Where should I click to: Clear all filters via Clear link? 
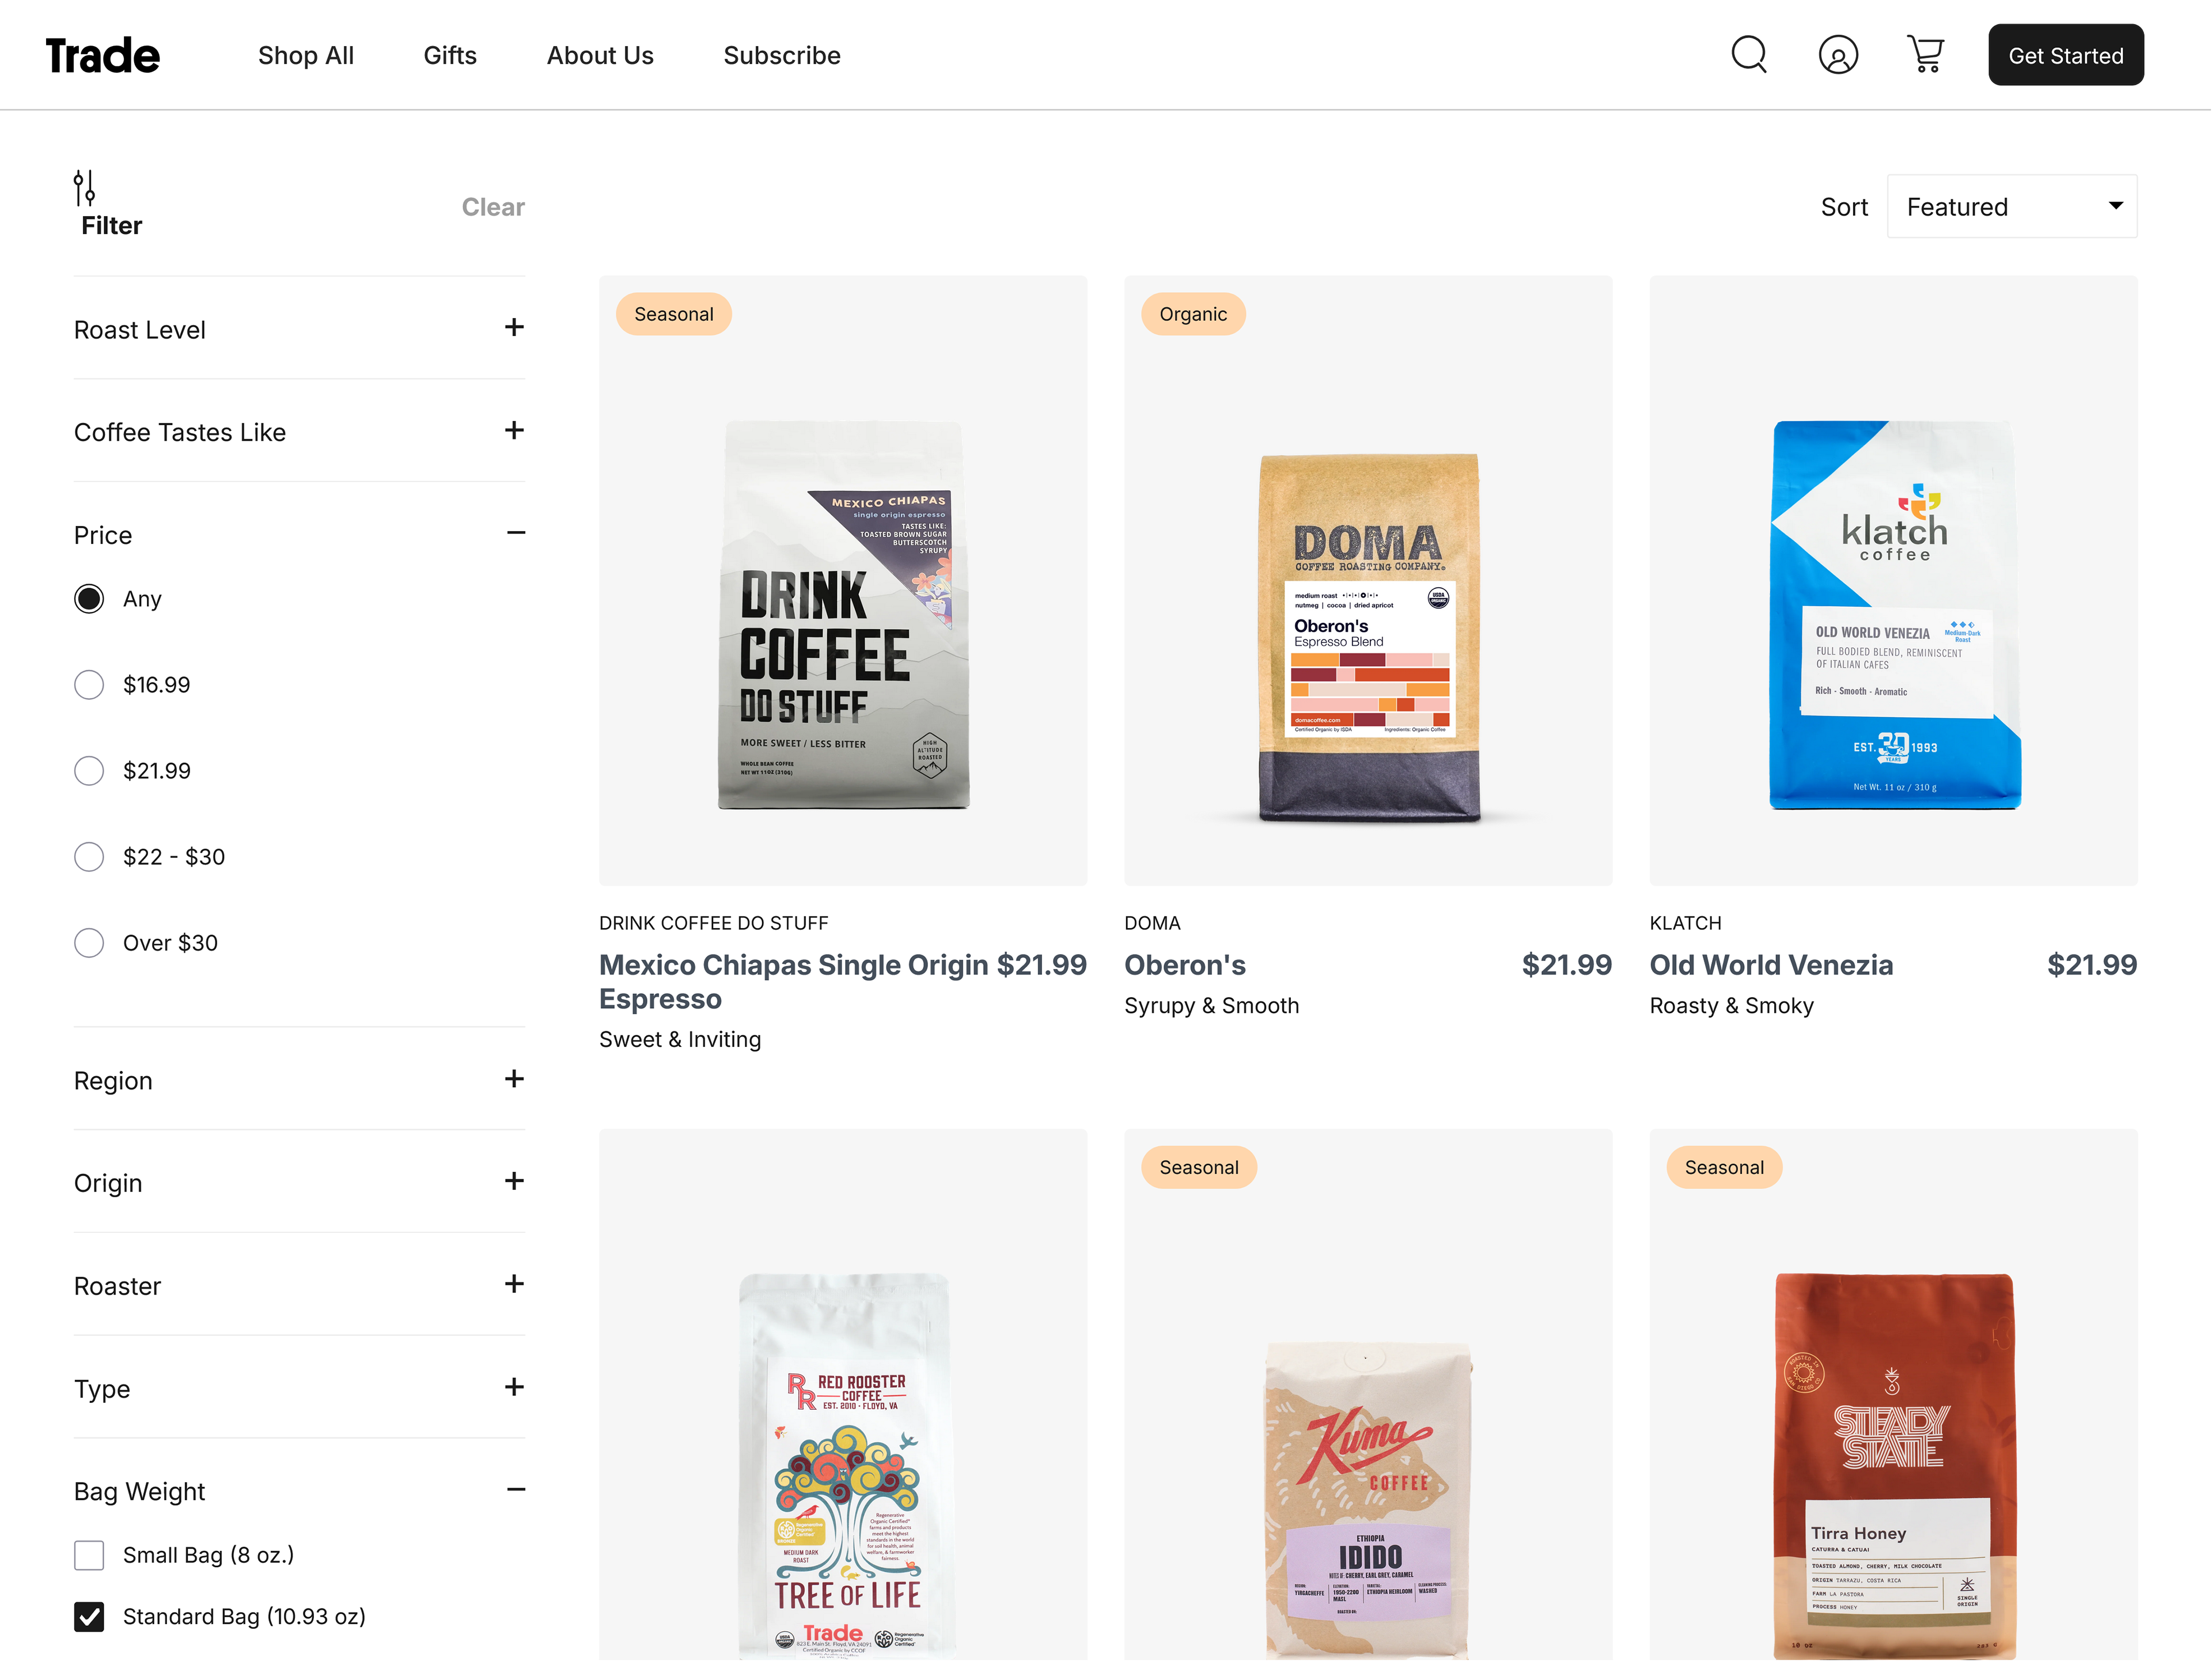click(493, 207)
